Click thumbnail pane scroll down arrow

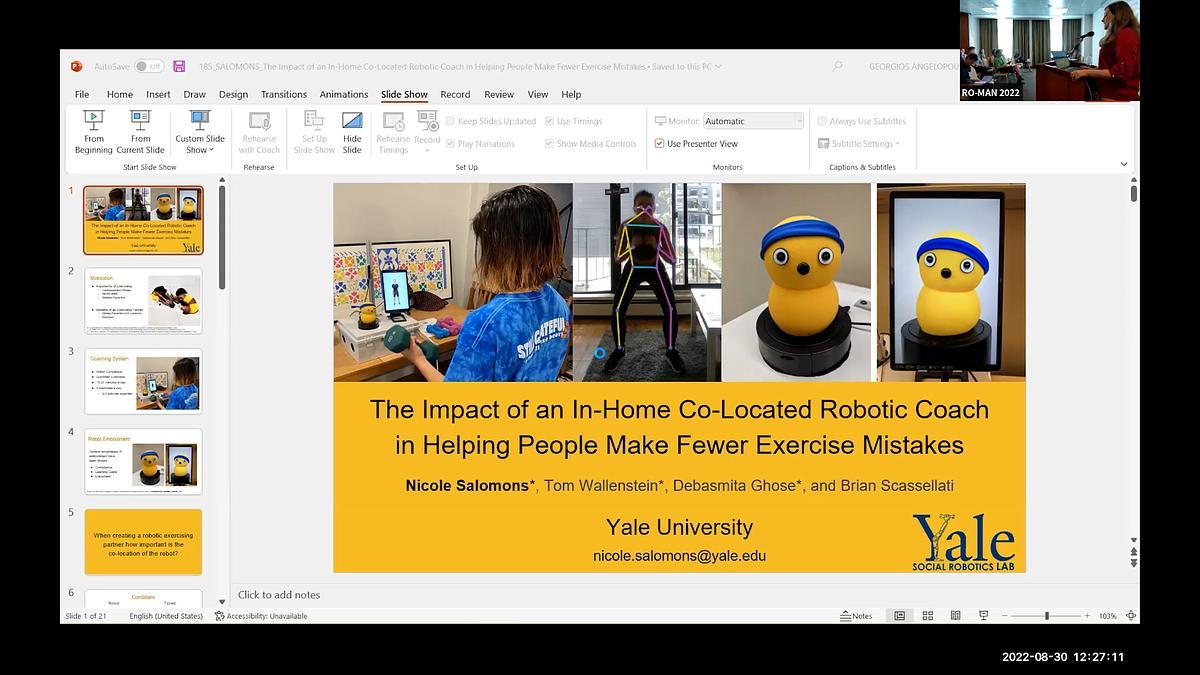[222, 602]
